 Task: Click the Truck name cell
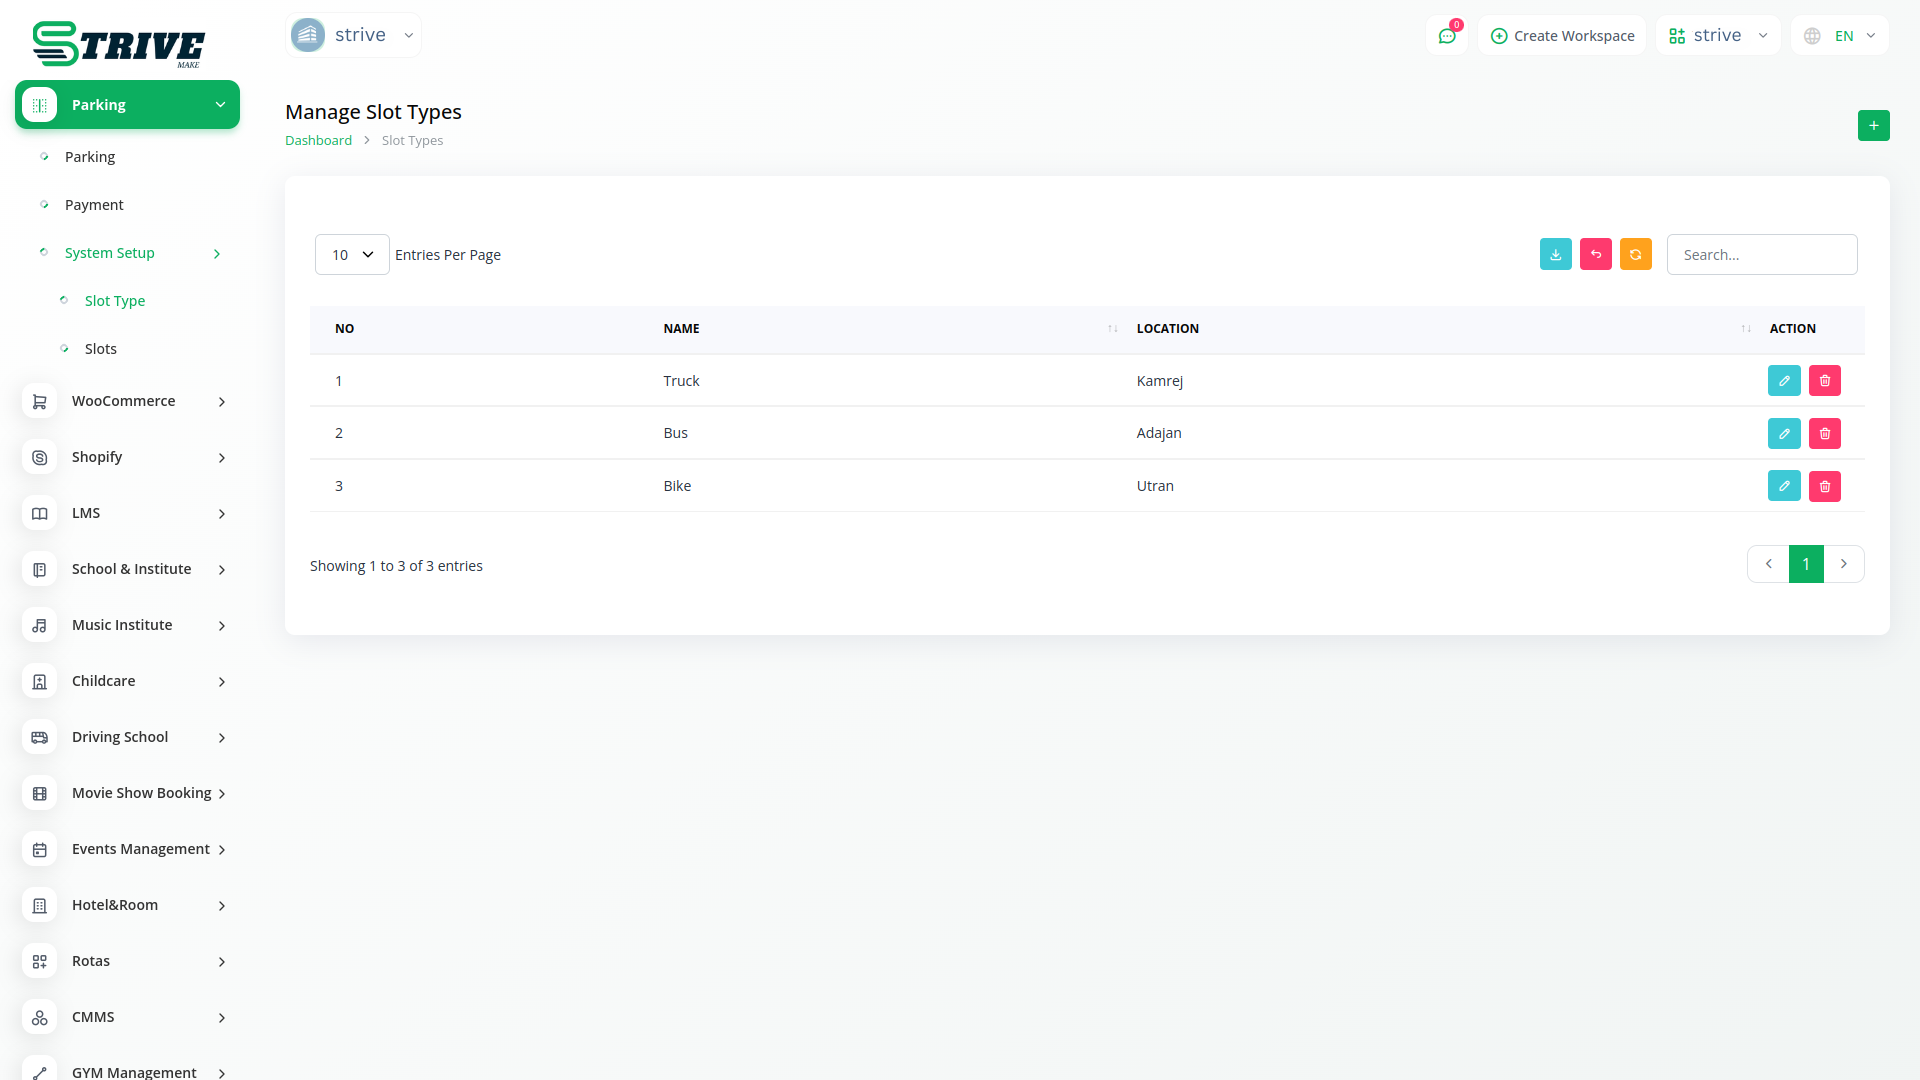tap(681, 381)
